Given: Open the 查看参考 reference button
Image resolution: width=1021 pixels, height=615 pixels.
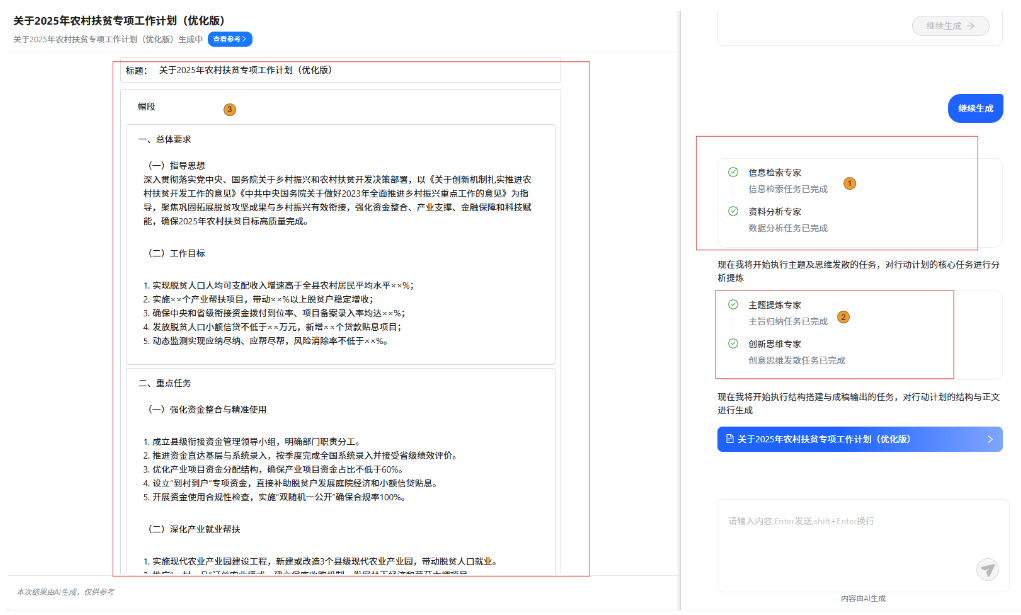Looking at the screenshot, I should (230, 39).
